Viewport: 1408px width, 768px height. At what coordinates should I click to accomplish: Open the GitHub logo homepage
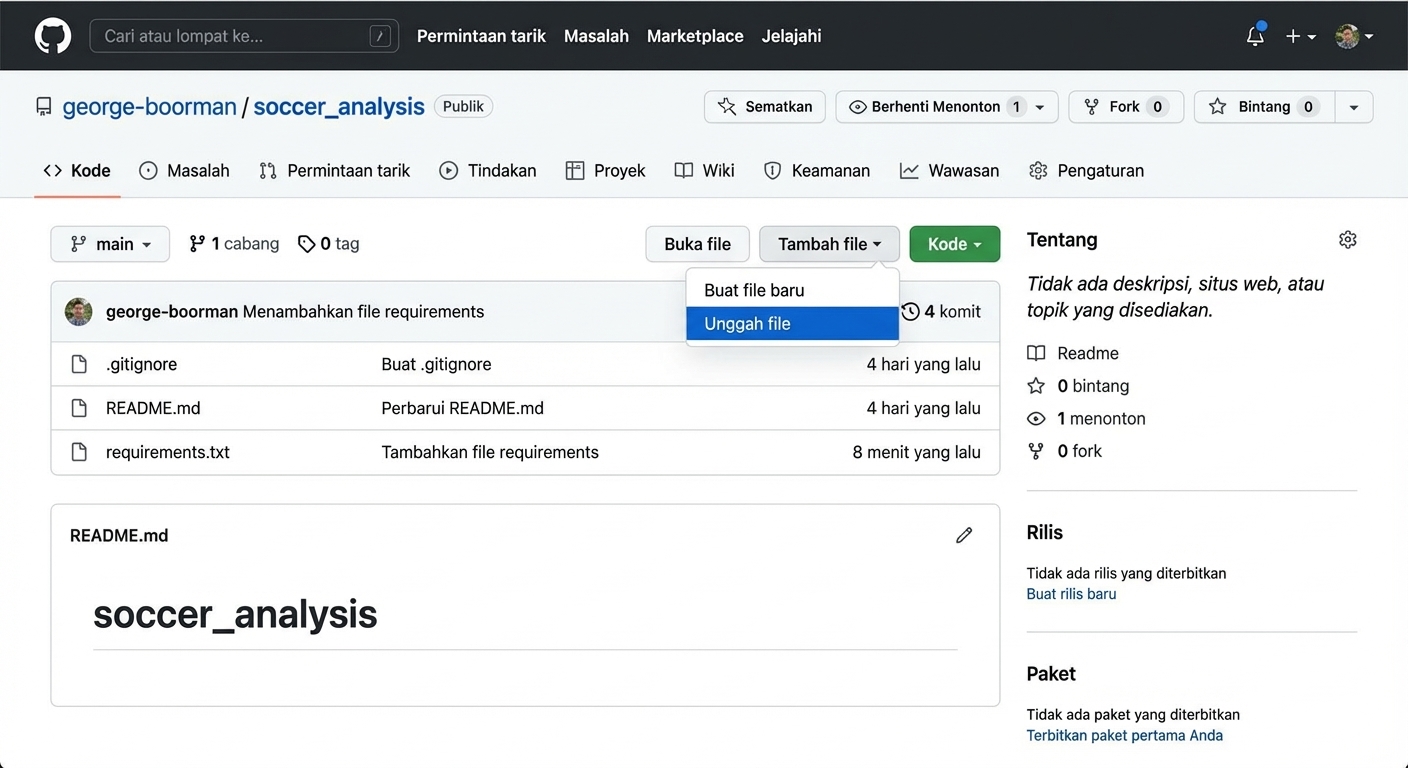coord(53,36)
